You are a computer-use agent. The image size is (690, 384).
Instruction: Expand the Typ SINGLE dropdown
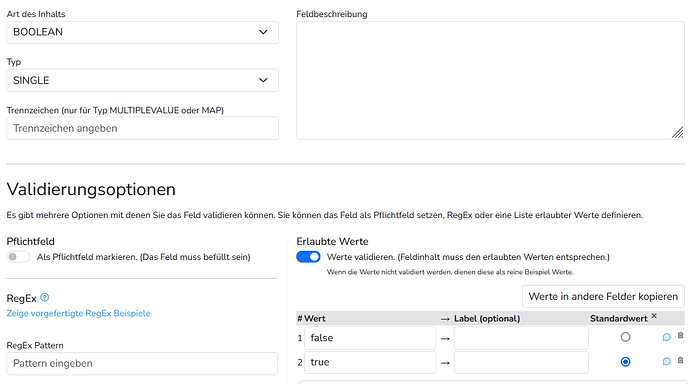142,80
